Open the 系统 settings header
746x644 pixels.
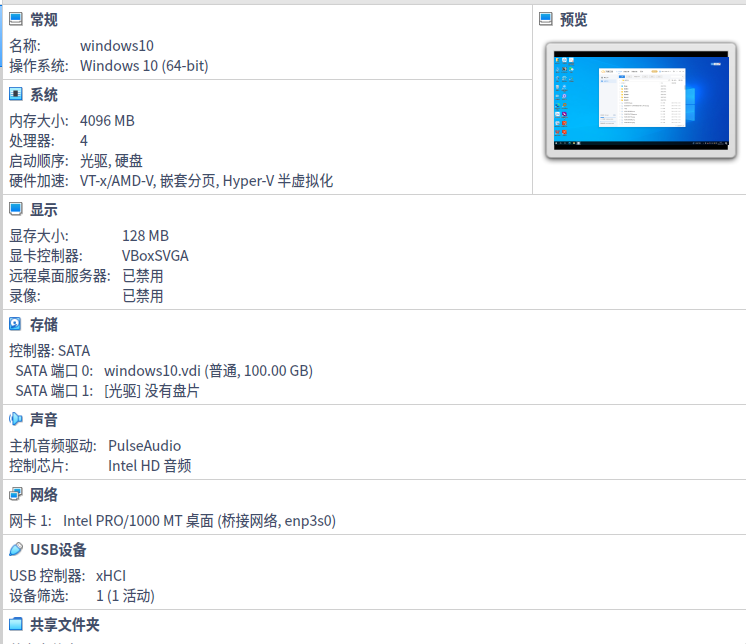pyautogui.click(x=44, y=95)
